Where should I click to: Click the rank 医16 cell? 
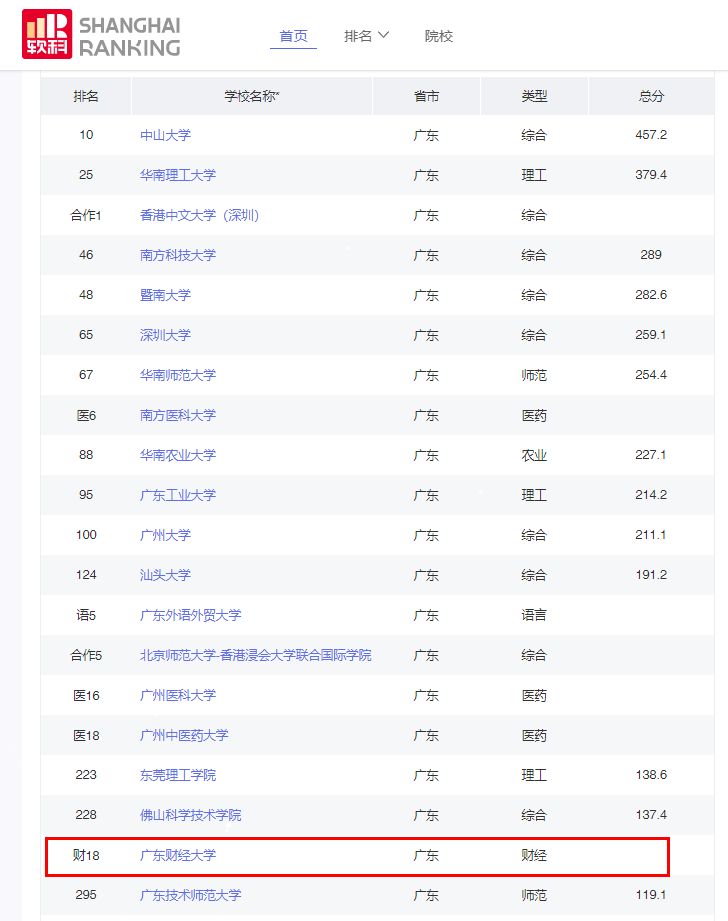[x=86, y=695]
